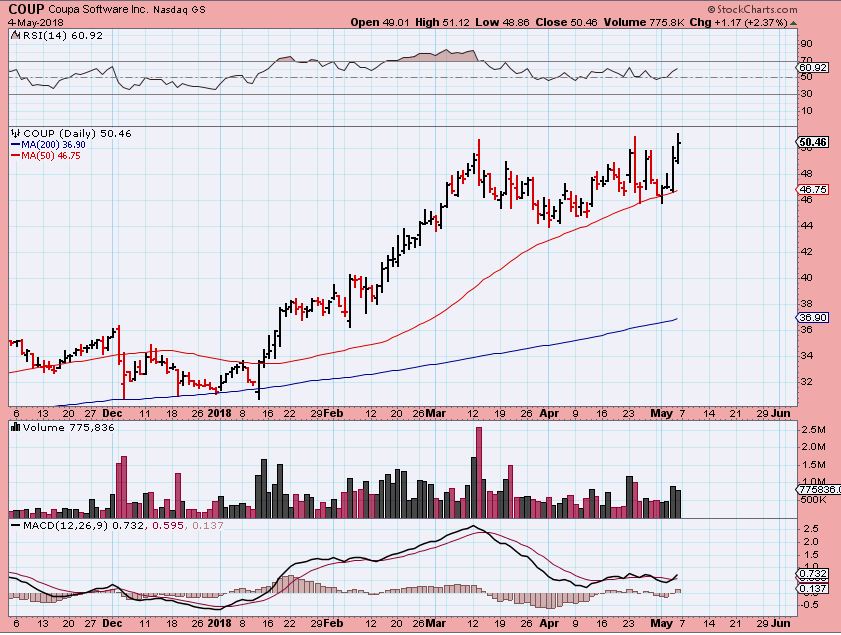841x635 pixels.
Task: Select the RSI(14) 60.92 indicator label
Action: (62, 35)
